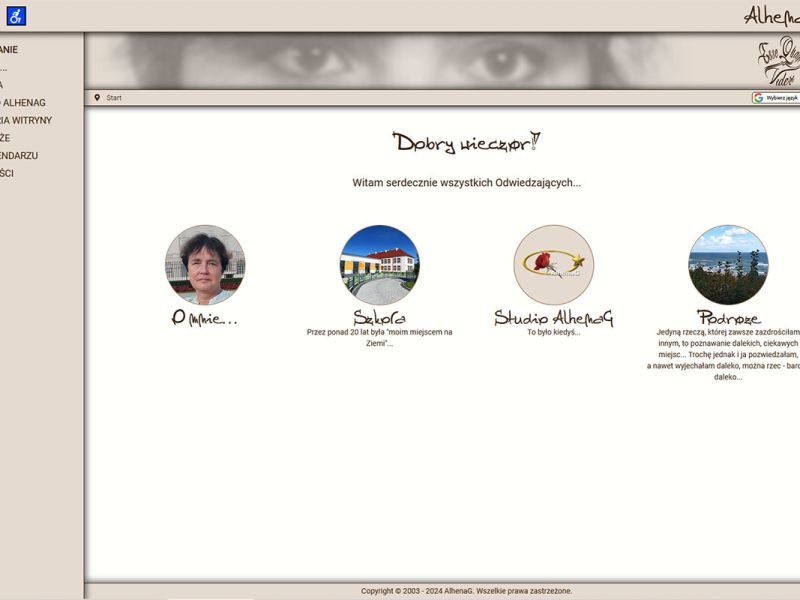Open the seaside Podróże circular photo
This screenshot has width=800, height=600.
click(728, 265)
